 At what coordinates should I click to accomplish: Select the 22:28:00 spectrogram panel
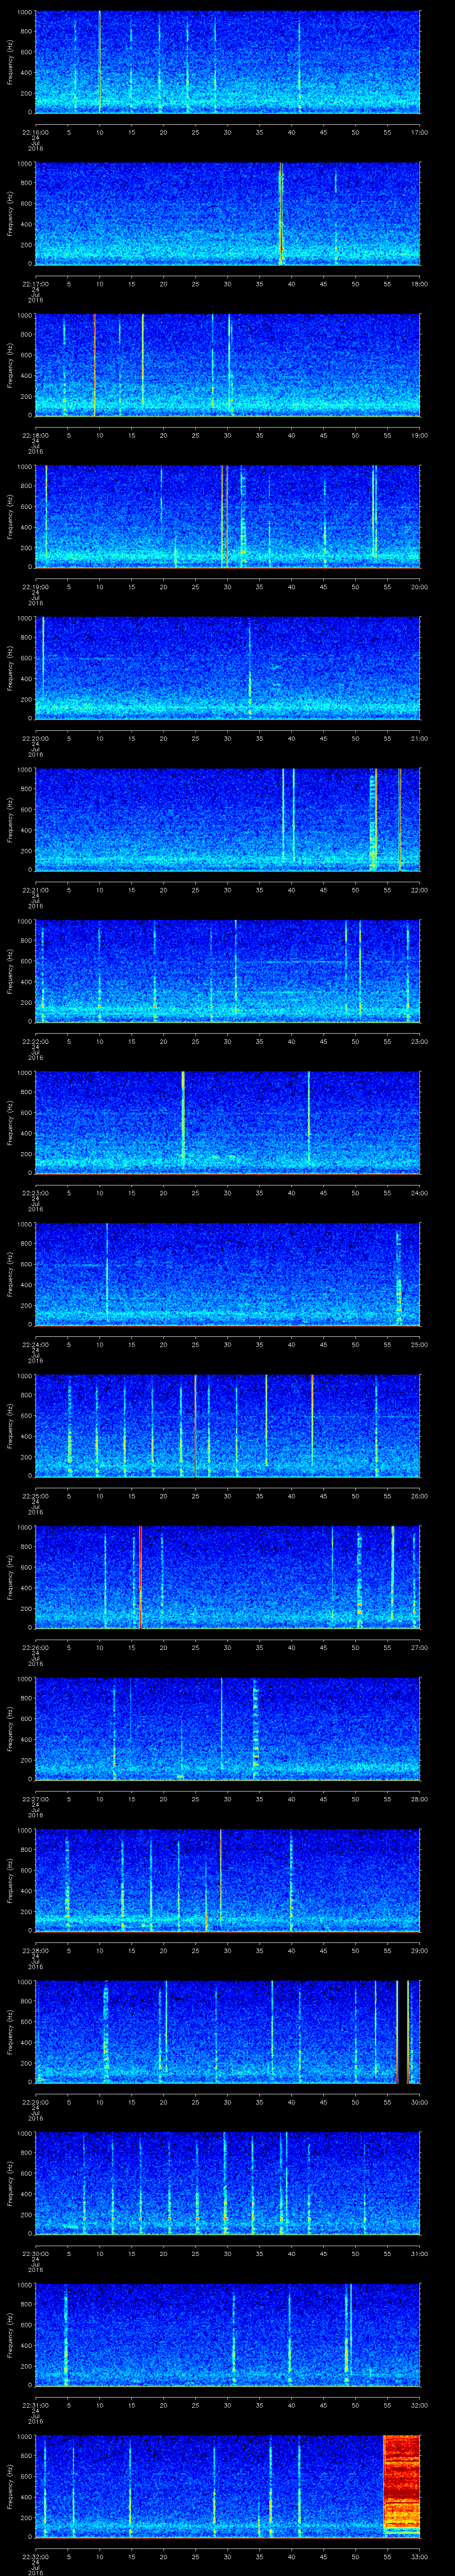coord(228,1879)
